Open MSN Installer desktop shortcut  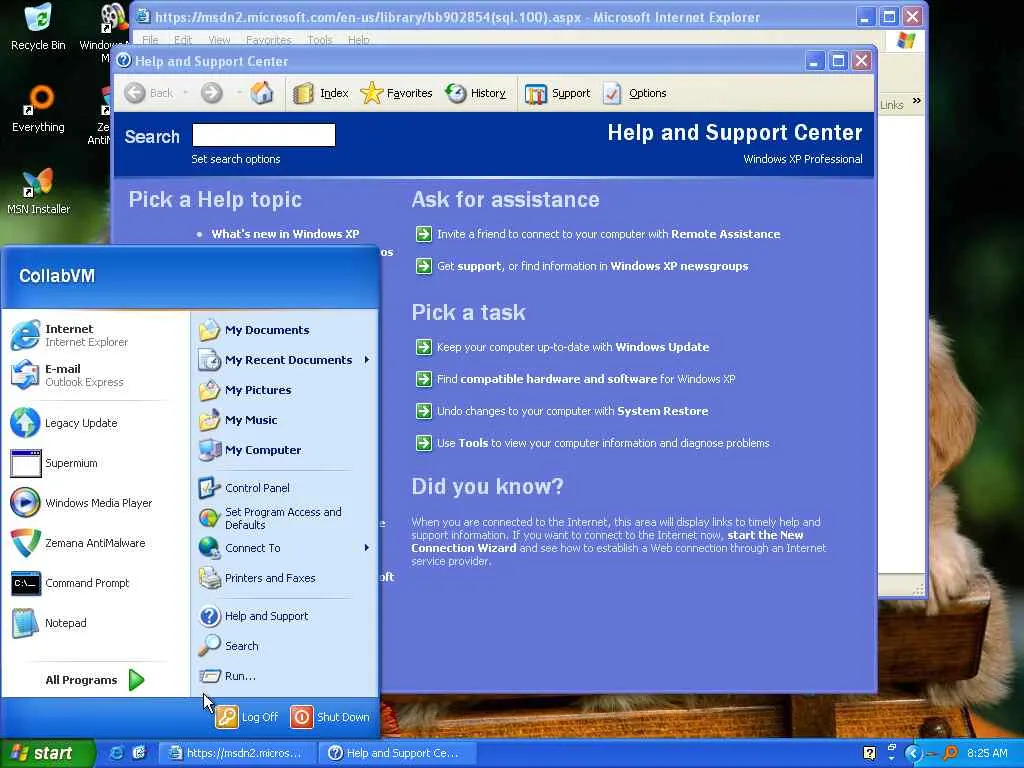(39, 191)
